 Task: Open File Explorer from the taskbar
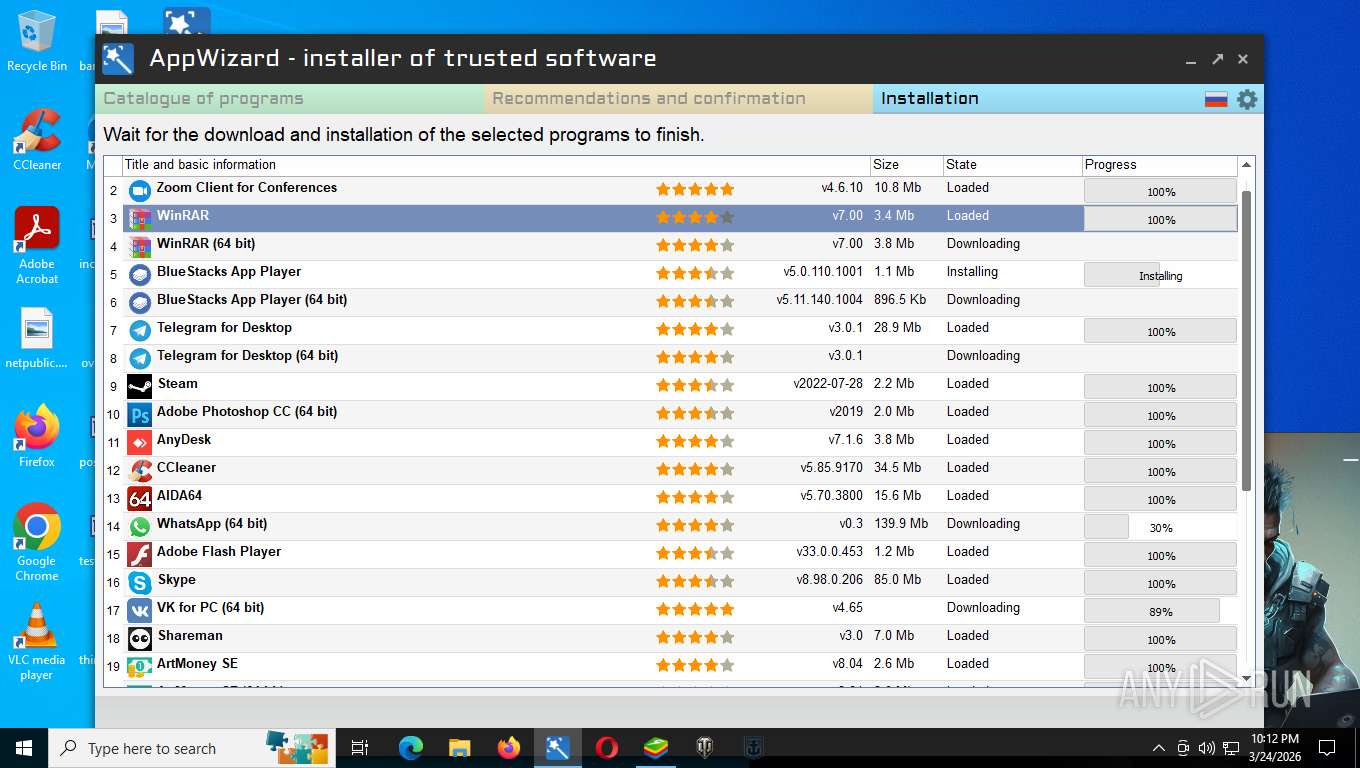pos(459,747)
